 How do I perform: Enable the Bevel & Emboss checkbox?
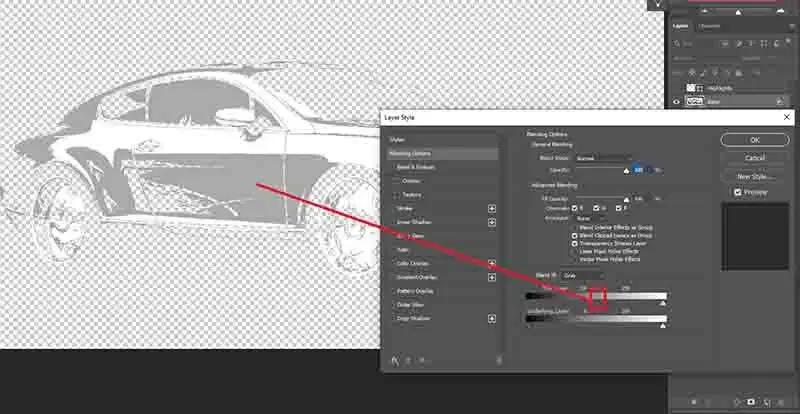click(x=393, y=167)
